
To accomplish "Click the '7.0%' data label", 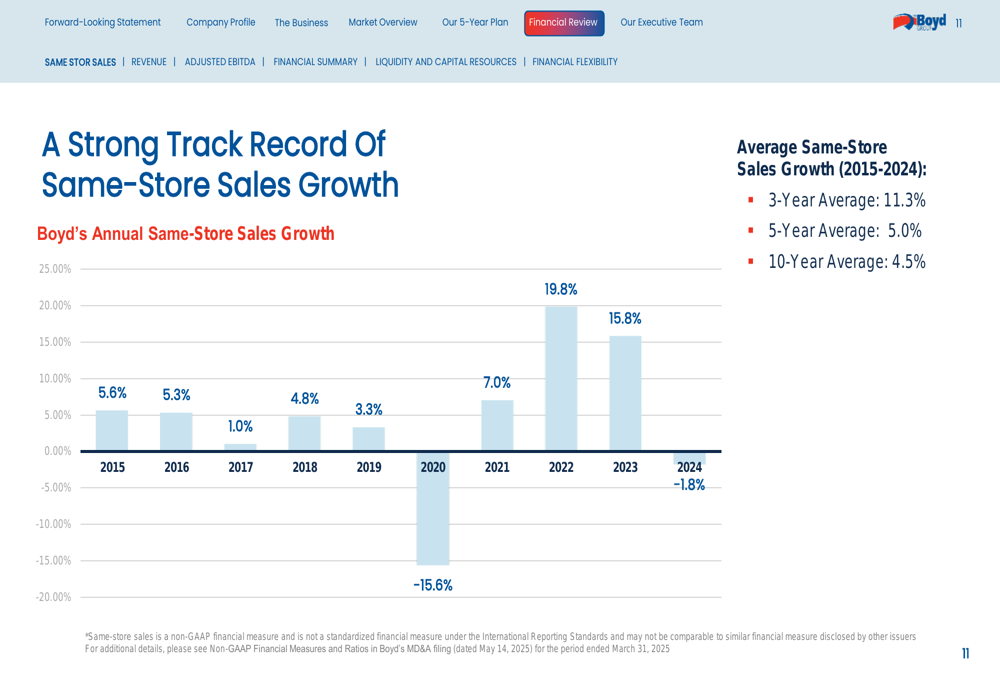I will [497, 383].
